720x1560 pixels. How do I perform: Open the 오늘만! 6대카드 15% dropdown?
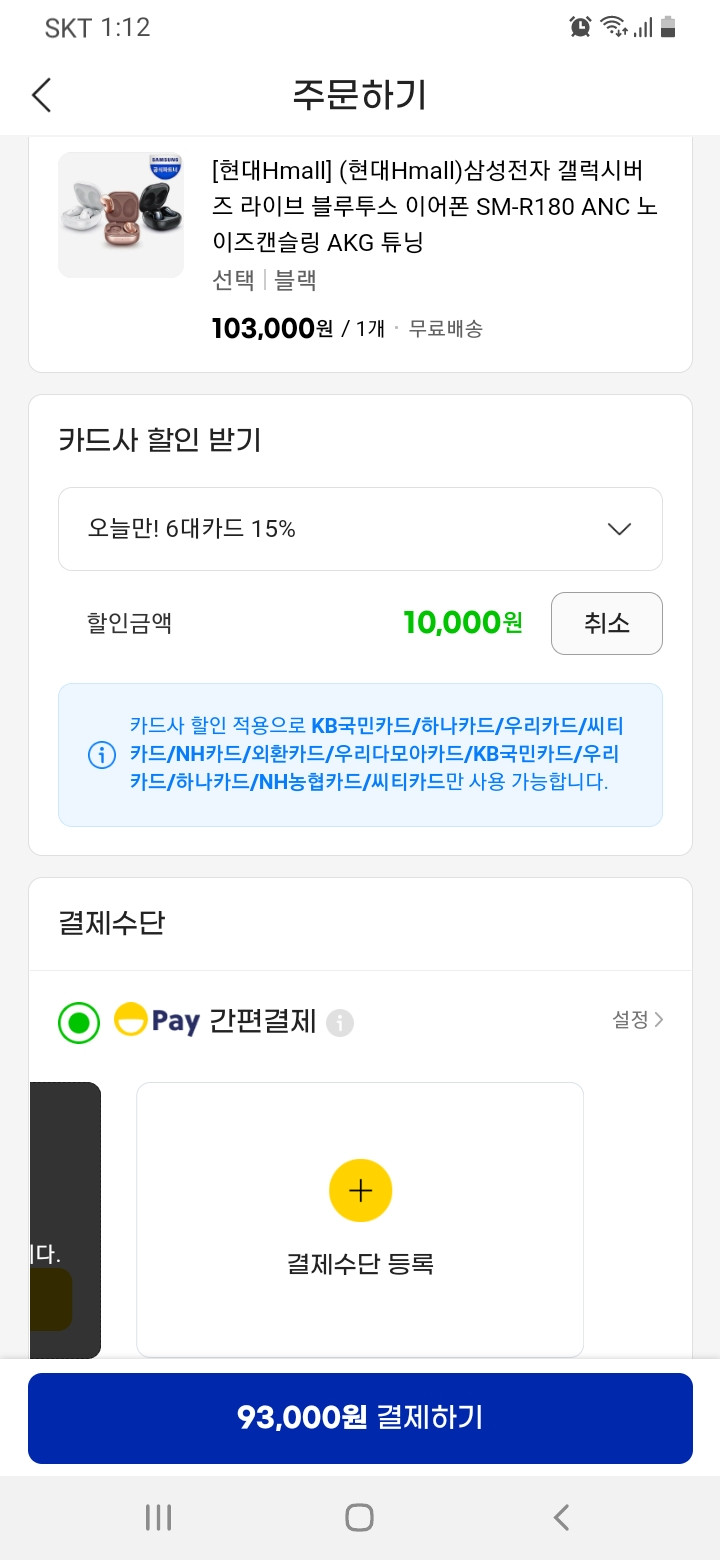click(360, 529)
